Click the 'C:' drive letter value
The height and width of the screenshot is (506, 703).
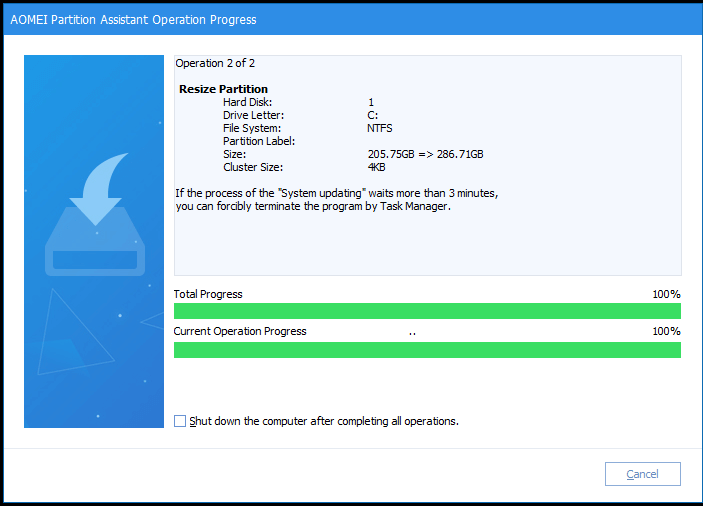click(x=373, y=115)
